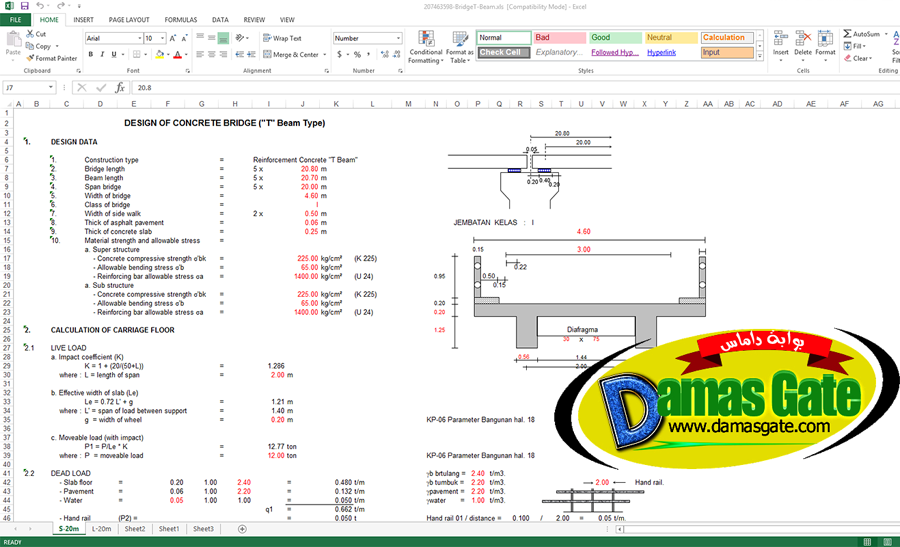Screen dimensions: 900x547
Task: Apply the Check Cell style
Action: [504, 52]
